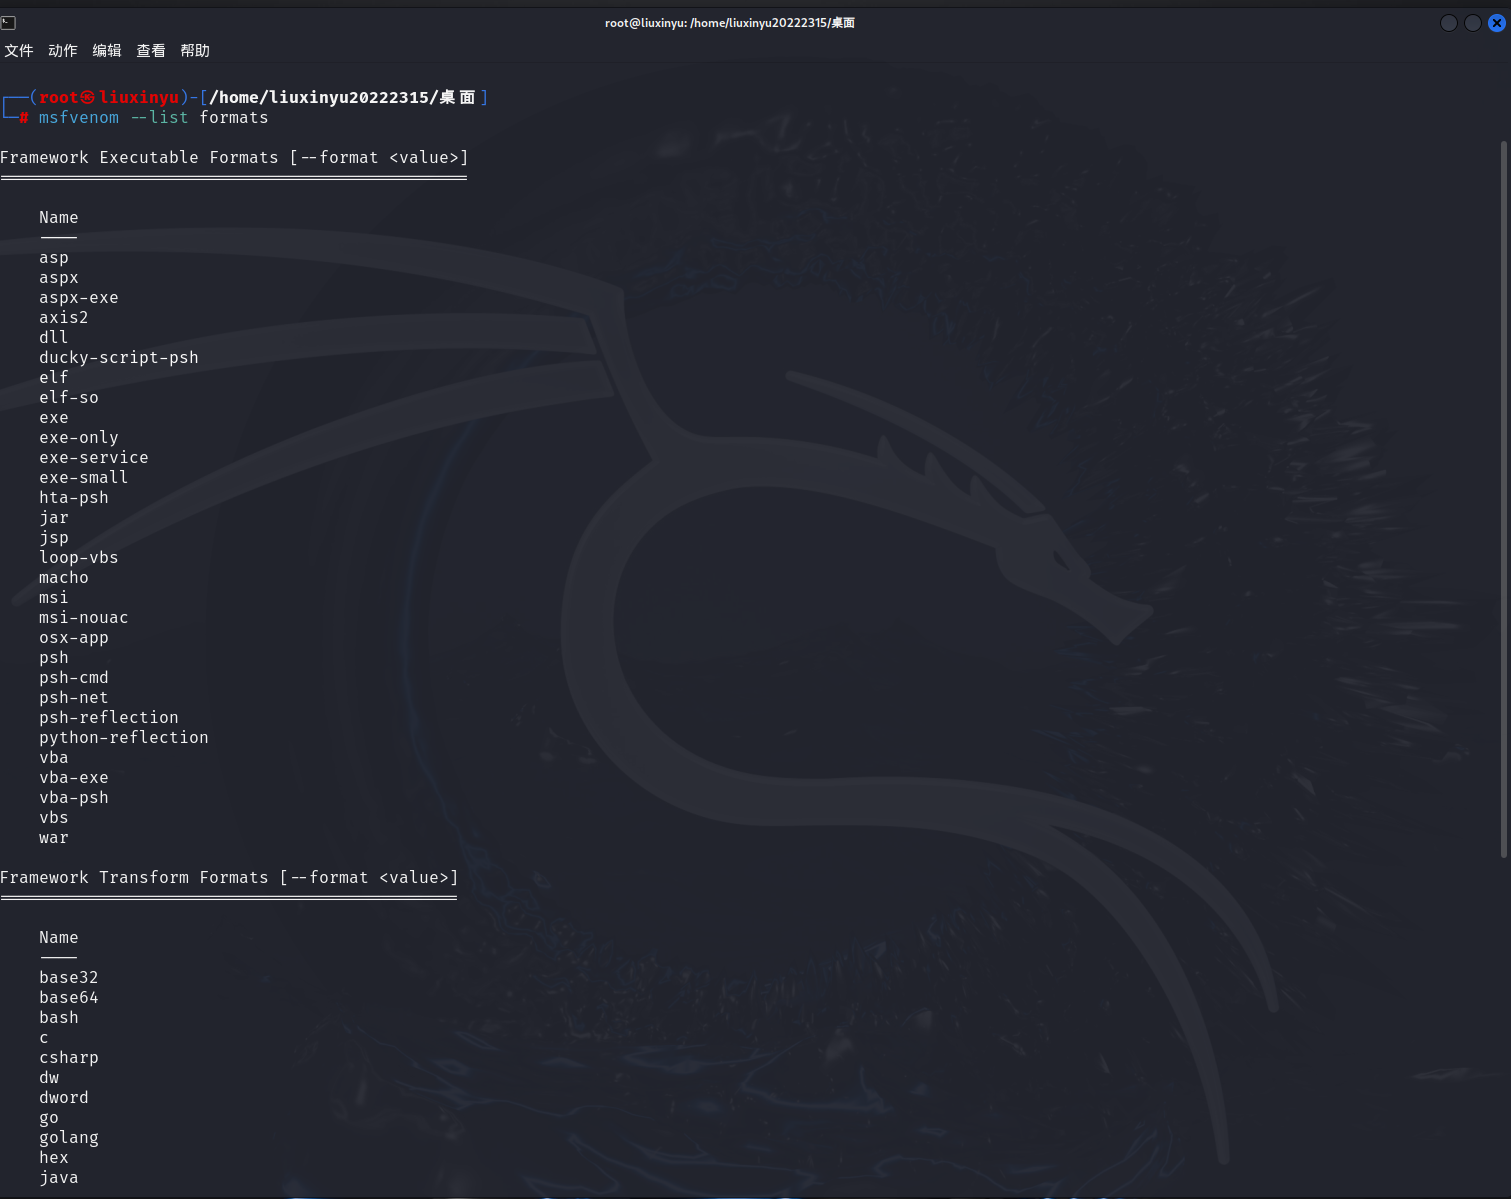Click the 'macho' format entry
1511x1199 pixels.
[x=64, y=578]
